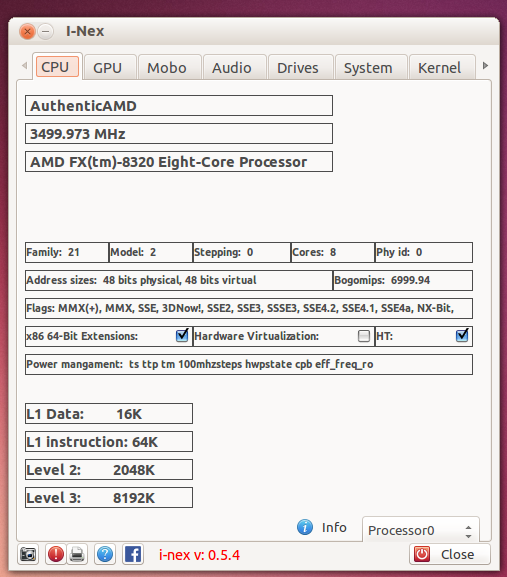Open help with the question mark icon
507x577 pixels.
pyautogui.click(x=105, y=554)
